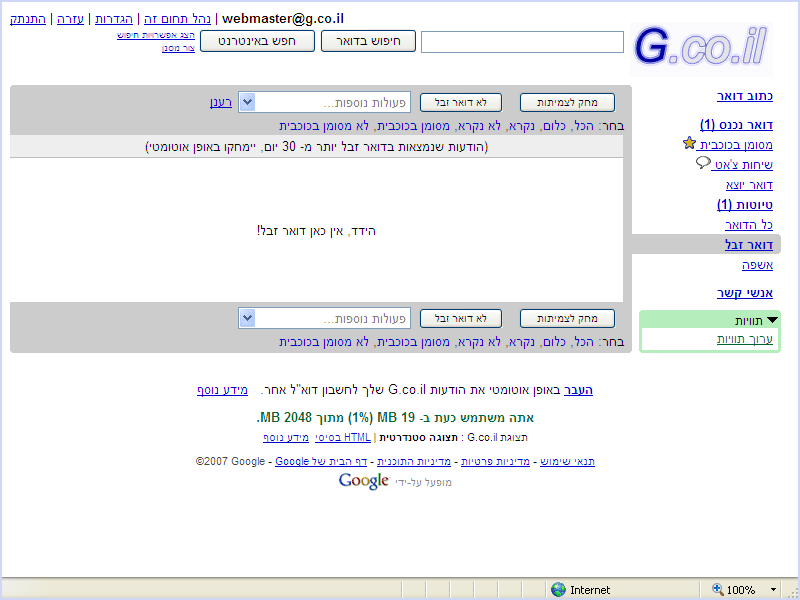Click the mail search input field
The width and height of the screenshot is (800, 600).
[x=522, y=42]
